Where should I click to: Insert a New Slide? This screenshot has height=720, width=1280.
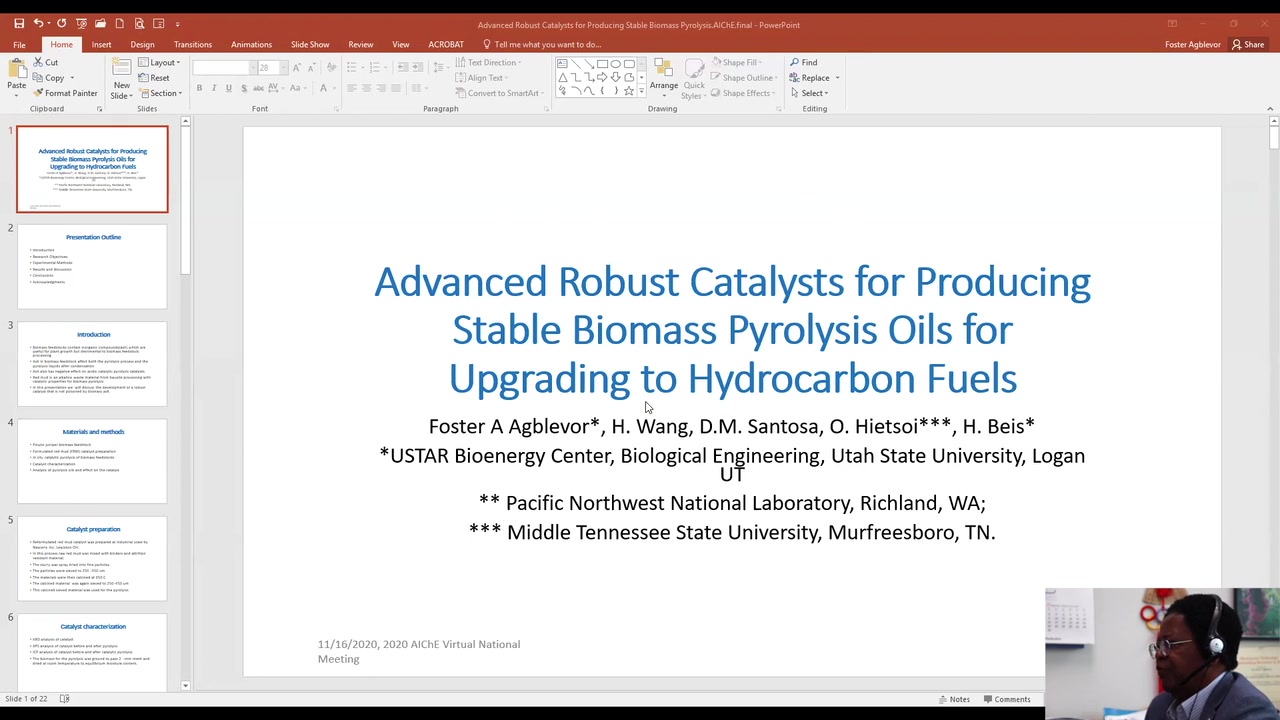121,78
